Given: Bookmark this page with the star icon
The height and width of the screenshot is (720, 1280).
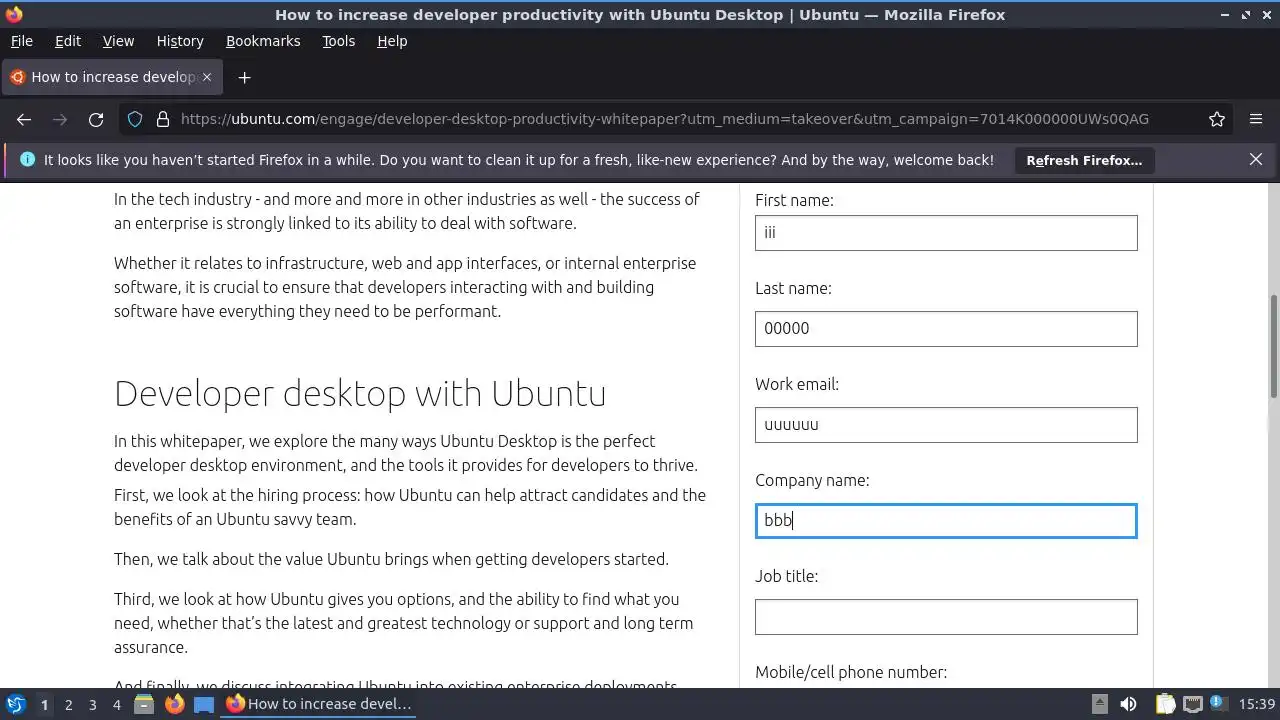Looking at the screenshot, I should pyautogui.click(x=1217, y=119).
